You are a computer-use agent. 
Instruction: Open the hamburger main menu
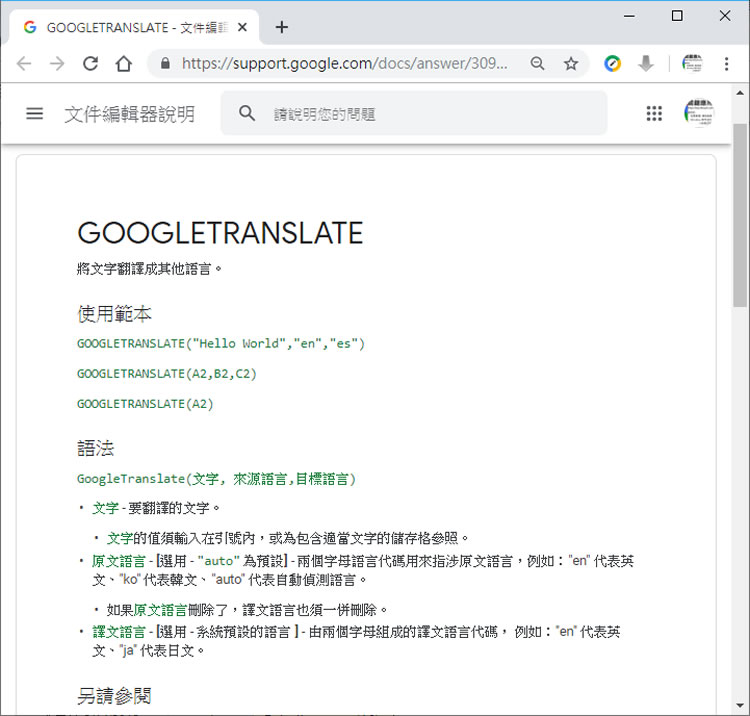pos(35,114)
